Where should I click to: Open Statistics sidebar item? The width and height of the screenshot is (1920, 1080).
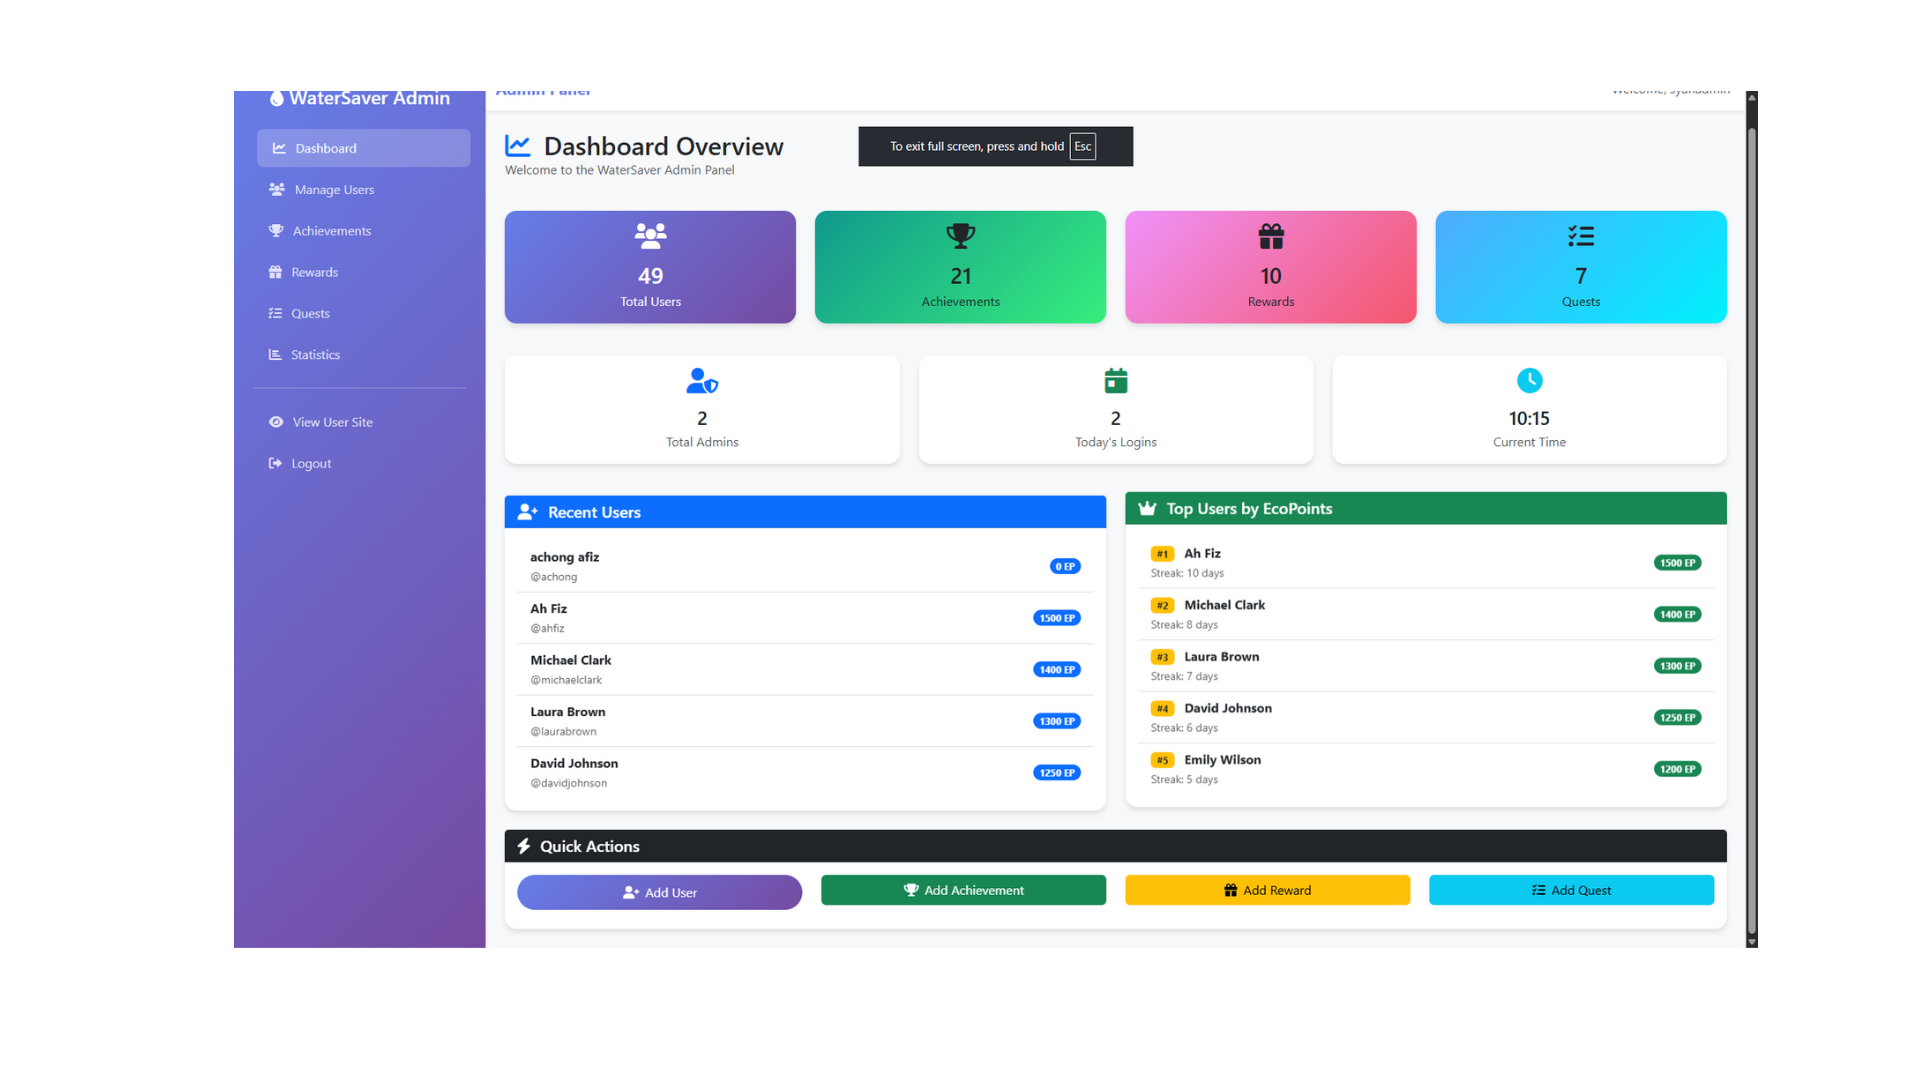[363, 355]
